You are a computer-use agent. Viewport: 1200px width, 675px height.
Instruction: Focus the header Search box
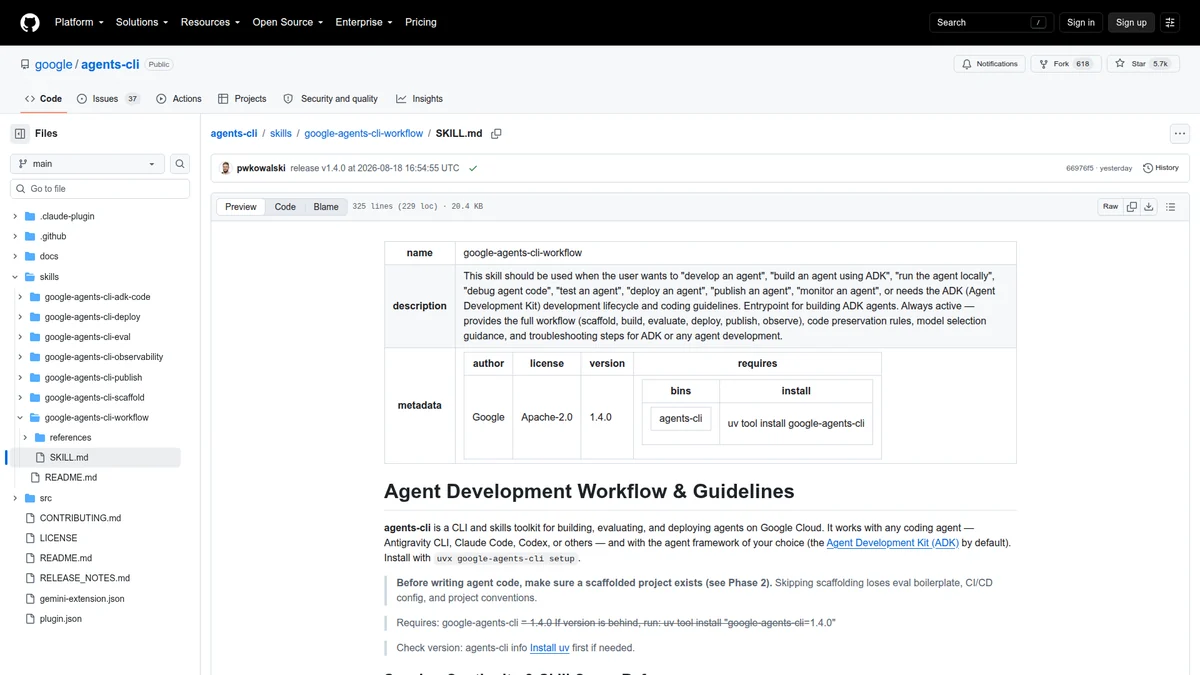pos(991,22)
